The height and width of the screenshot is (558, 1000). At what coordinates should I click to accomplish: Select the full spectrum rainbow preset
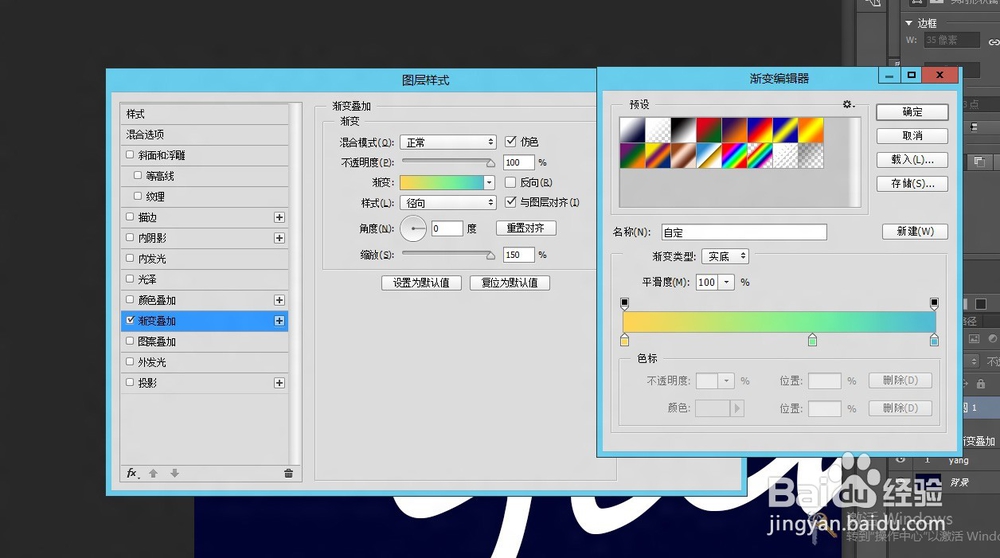734,156
